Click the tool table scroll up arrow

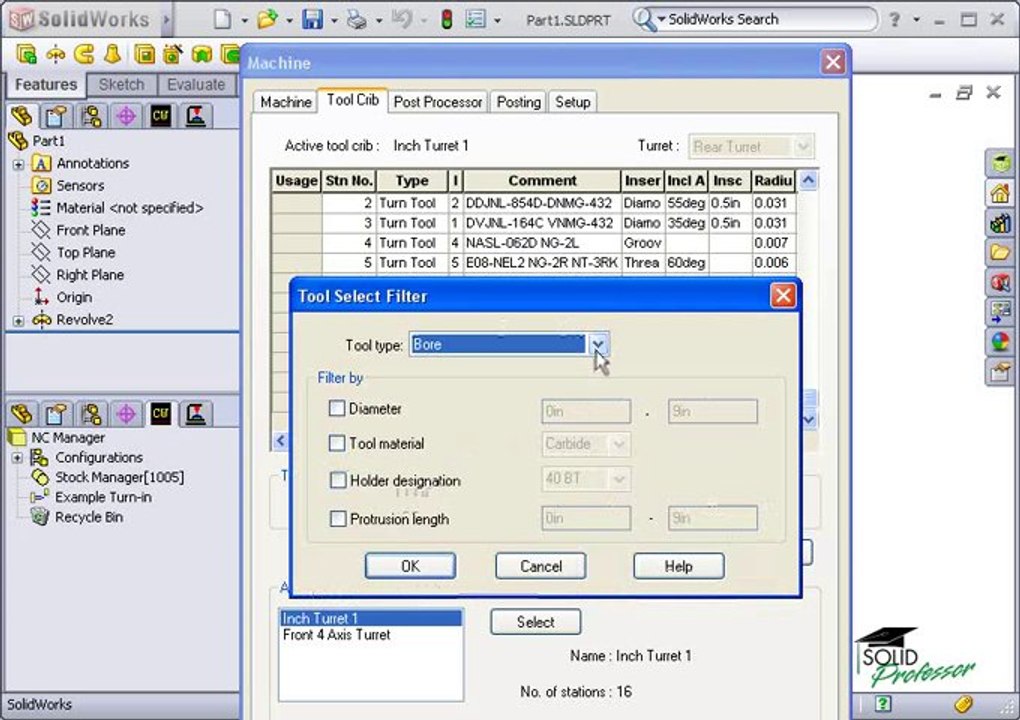(808, 180)
